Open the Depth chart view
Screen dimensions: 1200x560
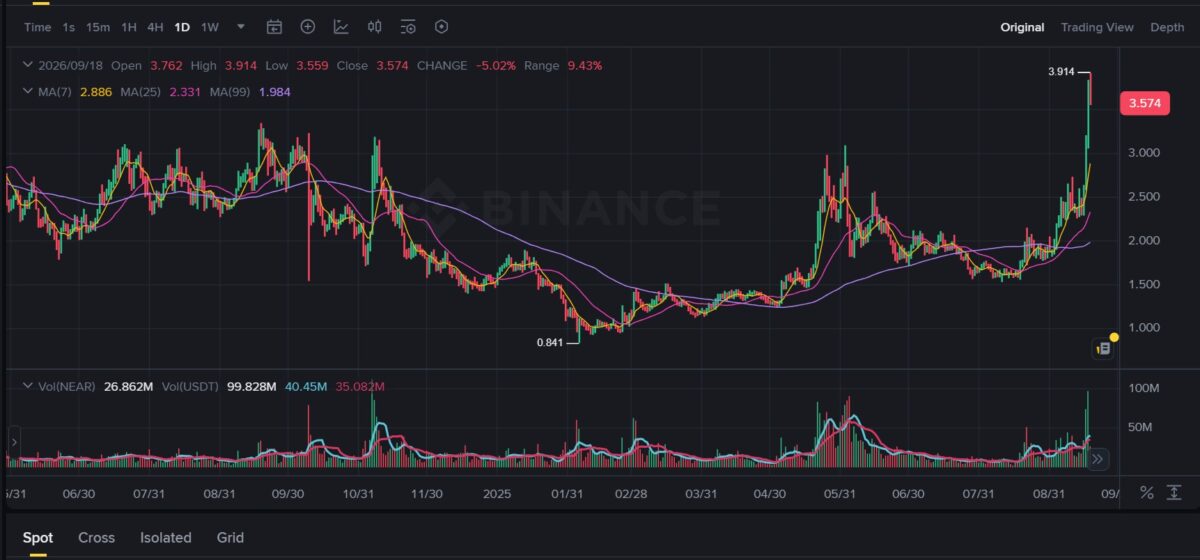point(1167,27)
